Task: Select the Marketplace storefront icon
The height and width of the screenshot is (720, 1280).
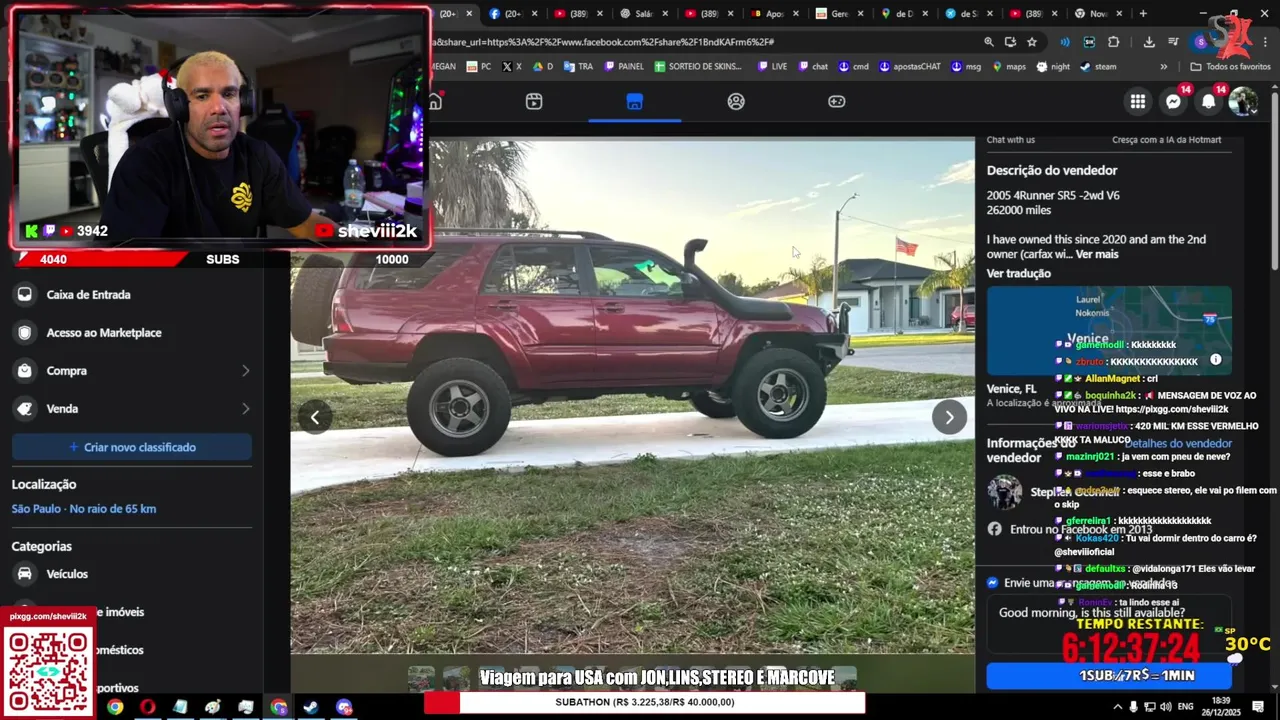Action: point(634,101)
